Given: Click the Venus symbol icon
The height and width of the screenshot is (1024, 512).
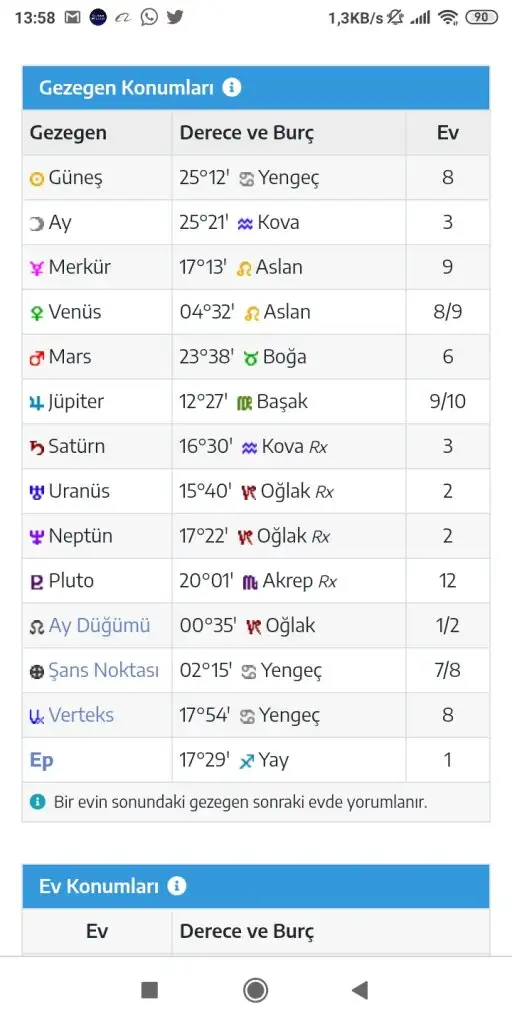Looking at the screenshot, I should pyautogui.click(x=37, y=313).
